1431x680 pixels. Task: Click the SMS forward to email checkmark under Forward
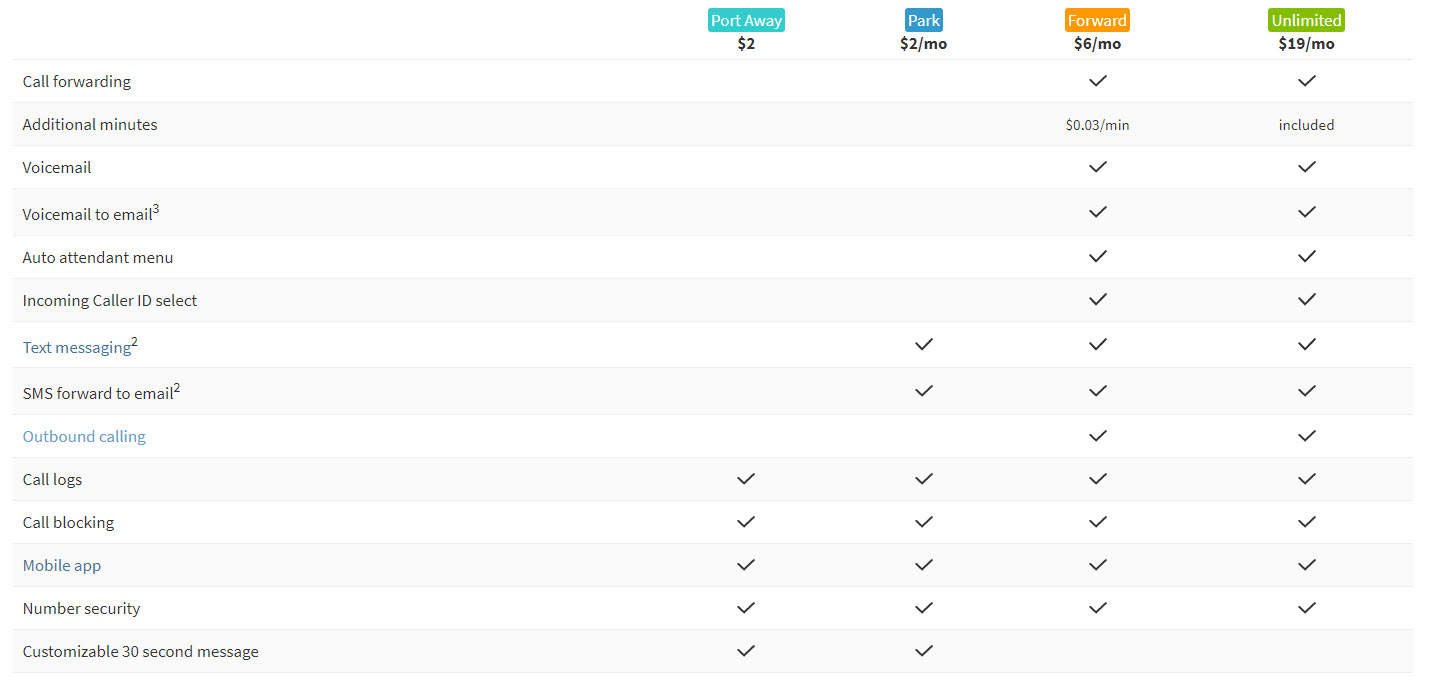(x=1097, y=390)
